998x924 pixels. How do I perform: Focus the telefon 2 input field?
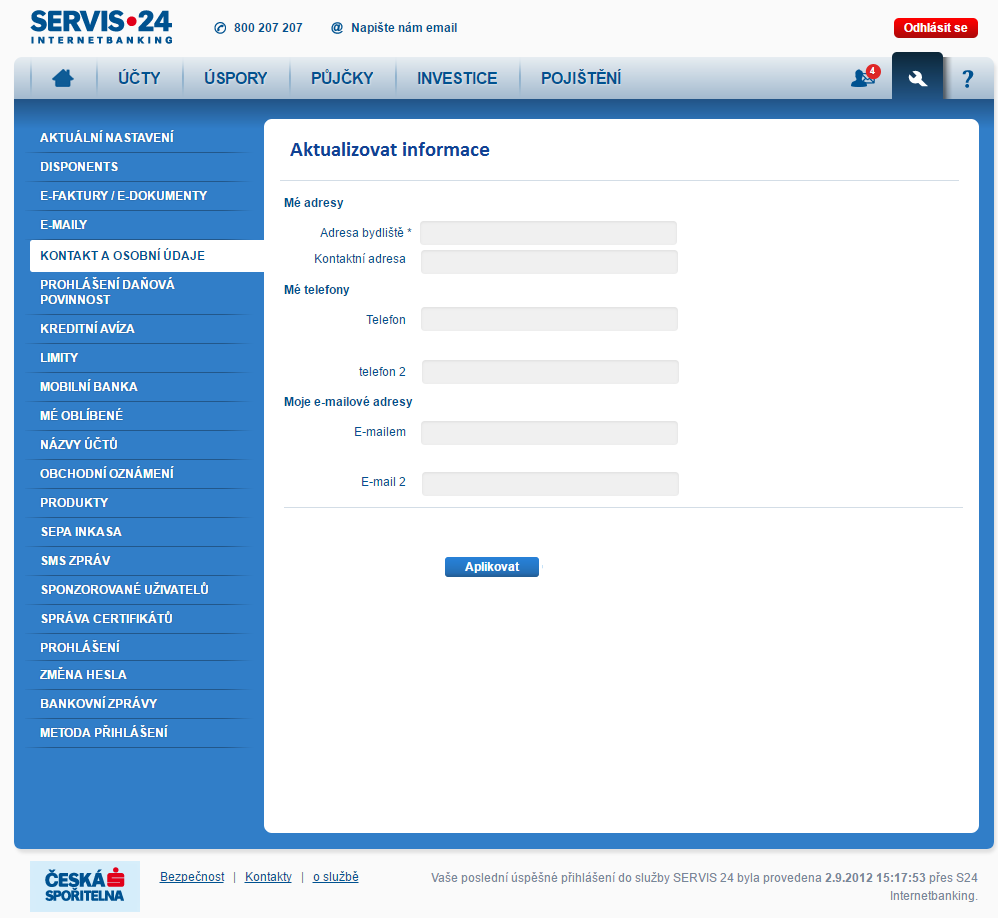pyautogui.click(x=550, y=372)
